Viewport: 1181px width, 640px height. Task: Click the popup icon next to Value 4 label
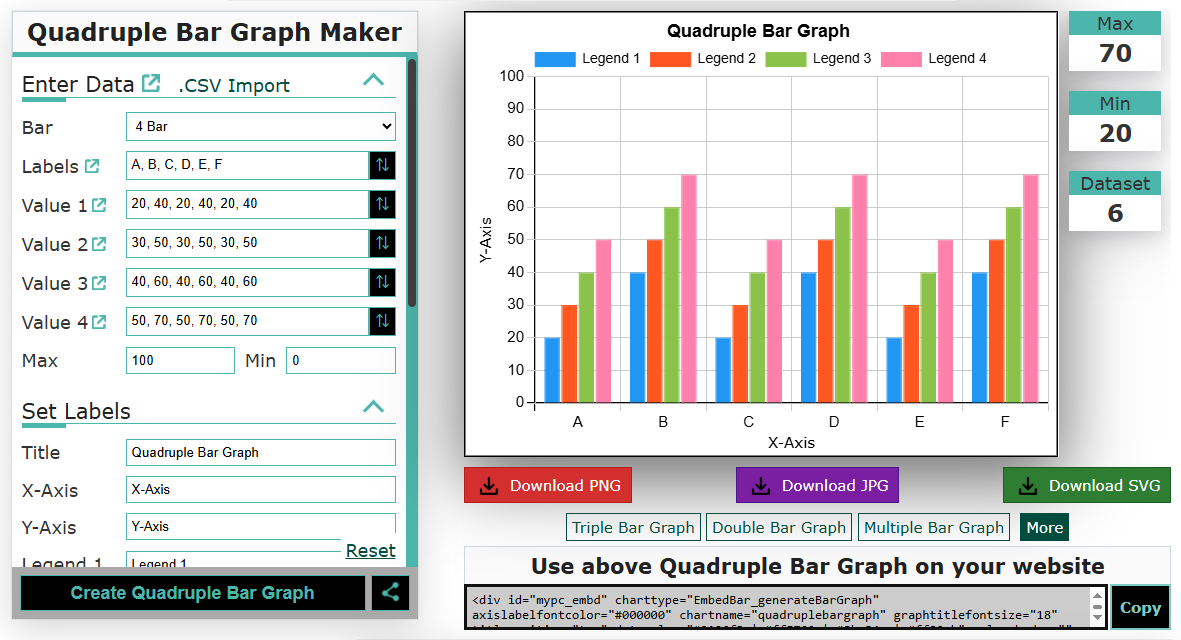coord(99,322)
